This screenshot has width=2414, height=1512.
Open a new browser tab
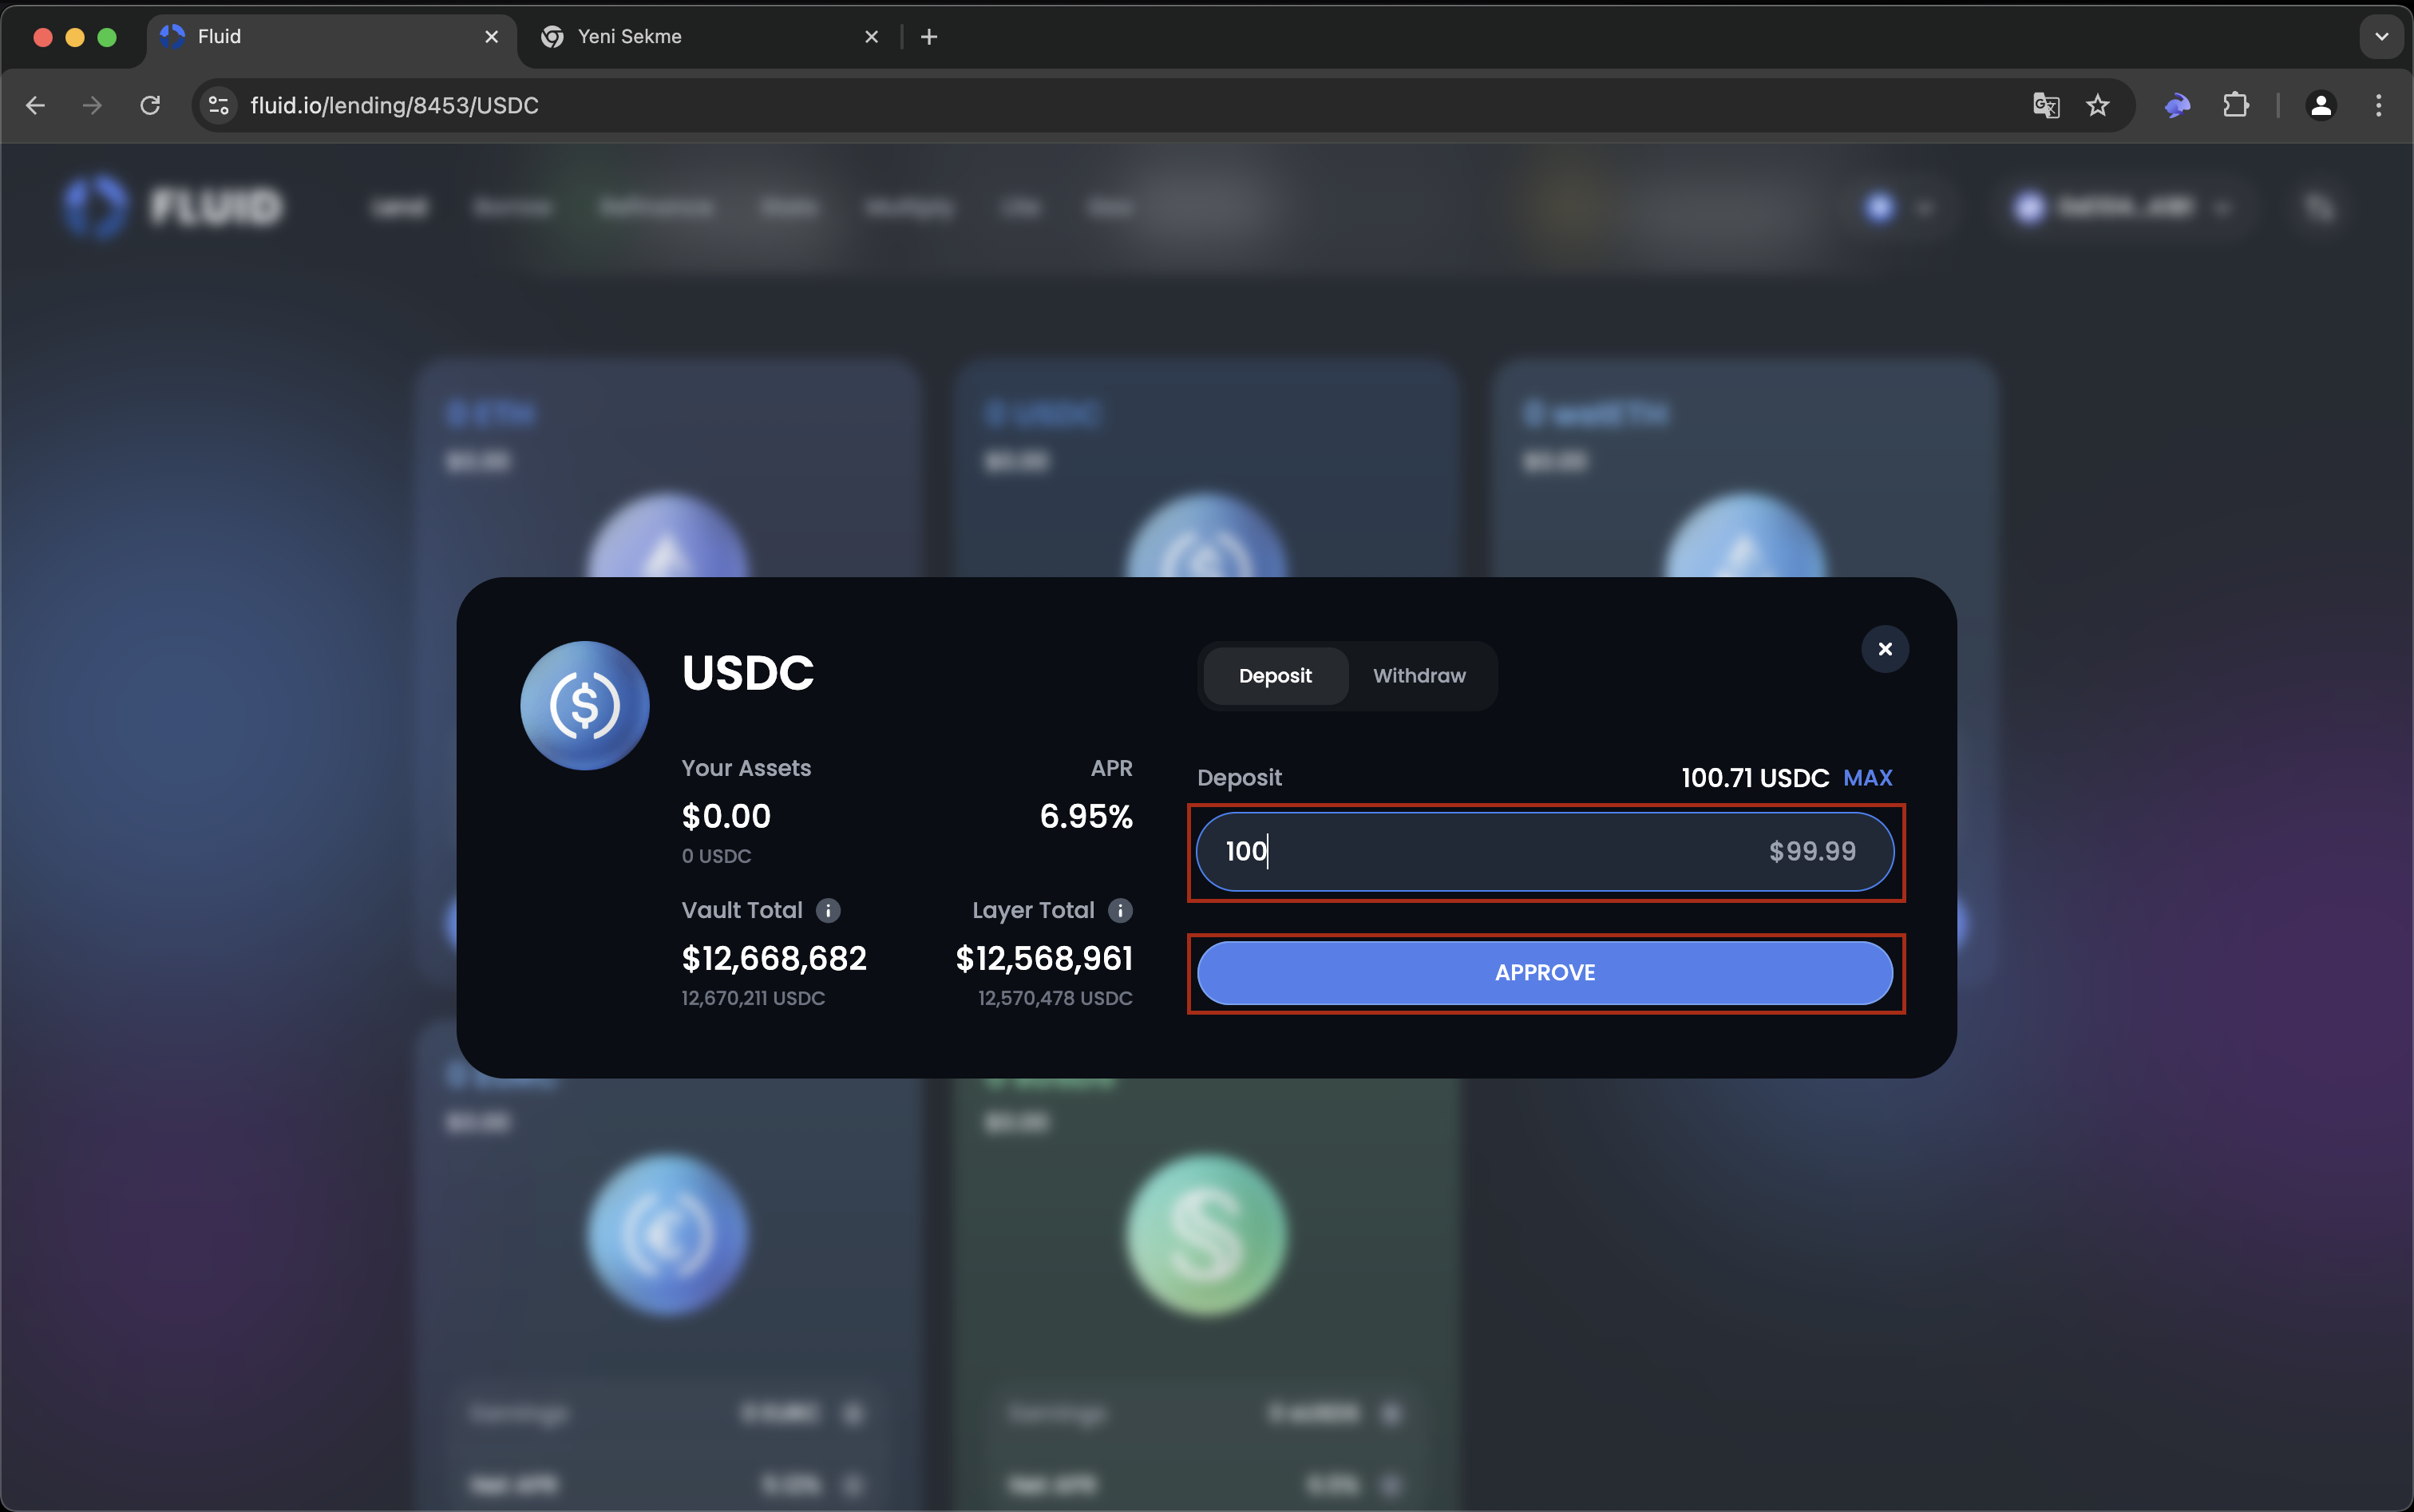tap(929, 37)
